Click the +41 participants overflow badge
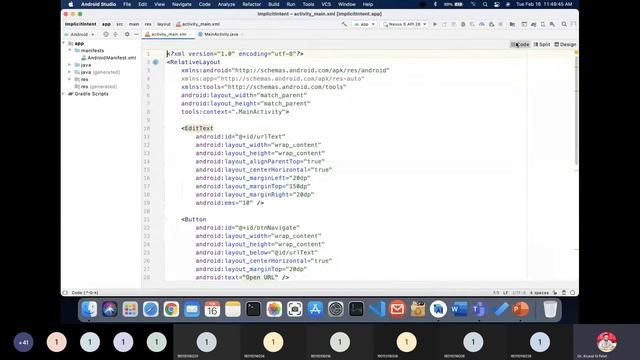 click(23, 342)
